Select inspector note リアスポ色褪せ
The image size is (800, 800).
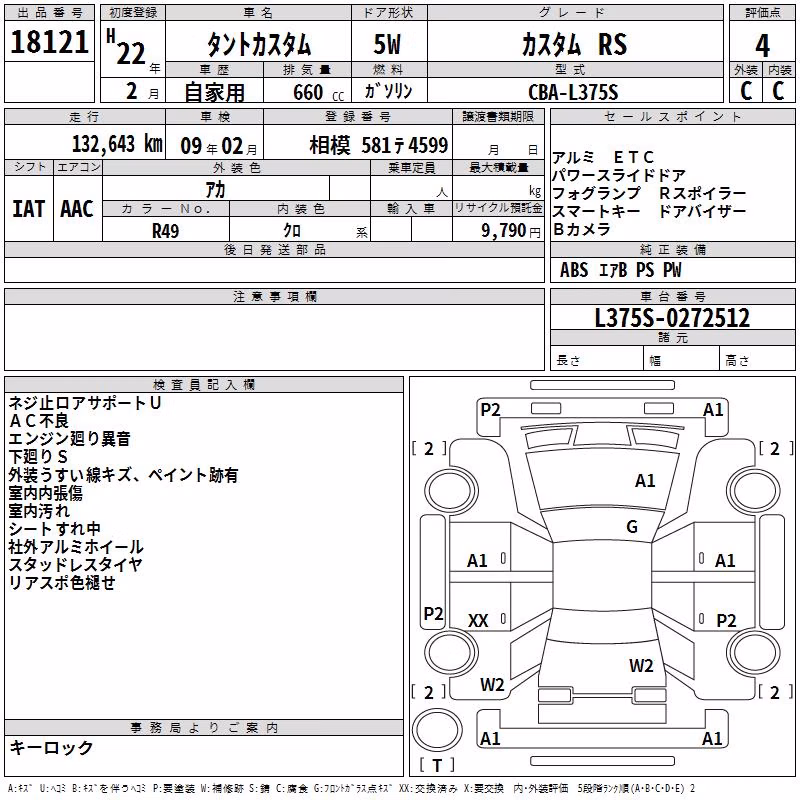62,583
